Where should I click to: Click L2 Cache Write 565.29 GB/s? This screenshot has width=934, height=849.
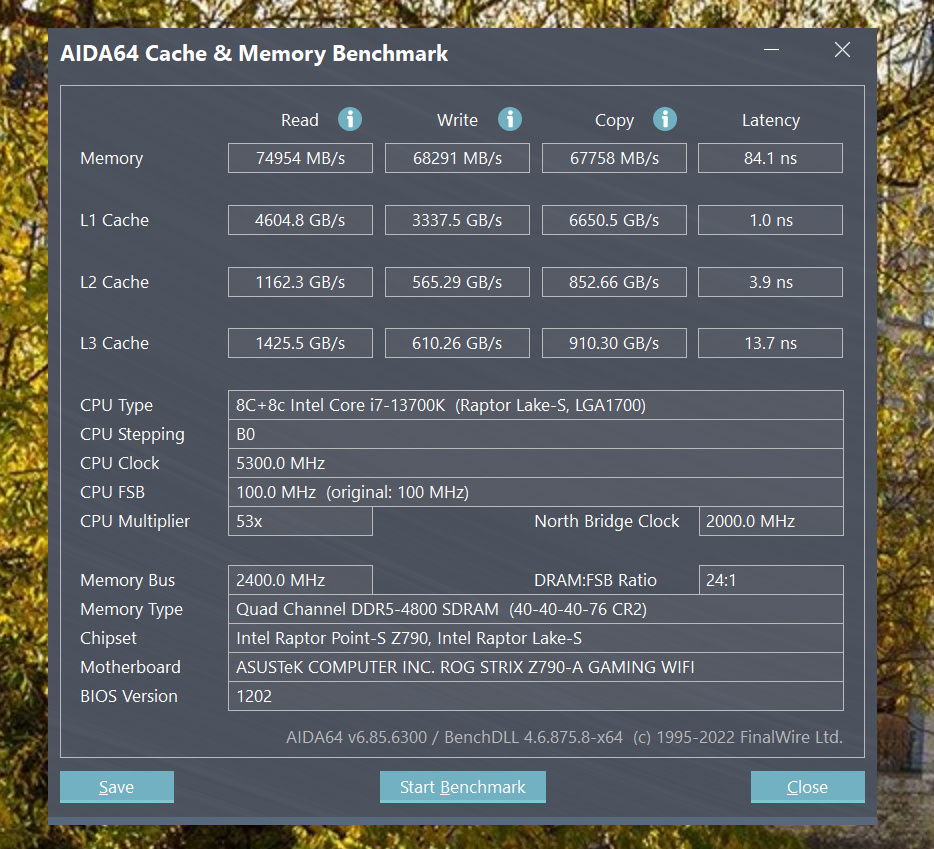click(x=457, y=282)
